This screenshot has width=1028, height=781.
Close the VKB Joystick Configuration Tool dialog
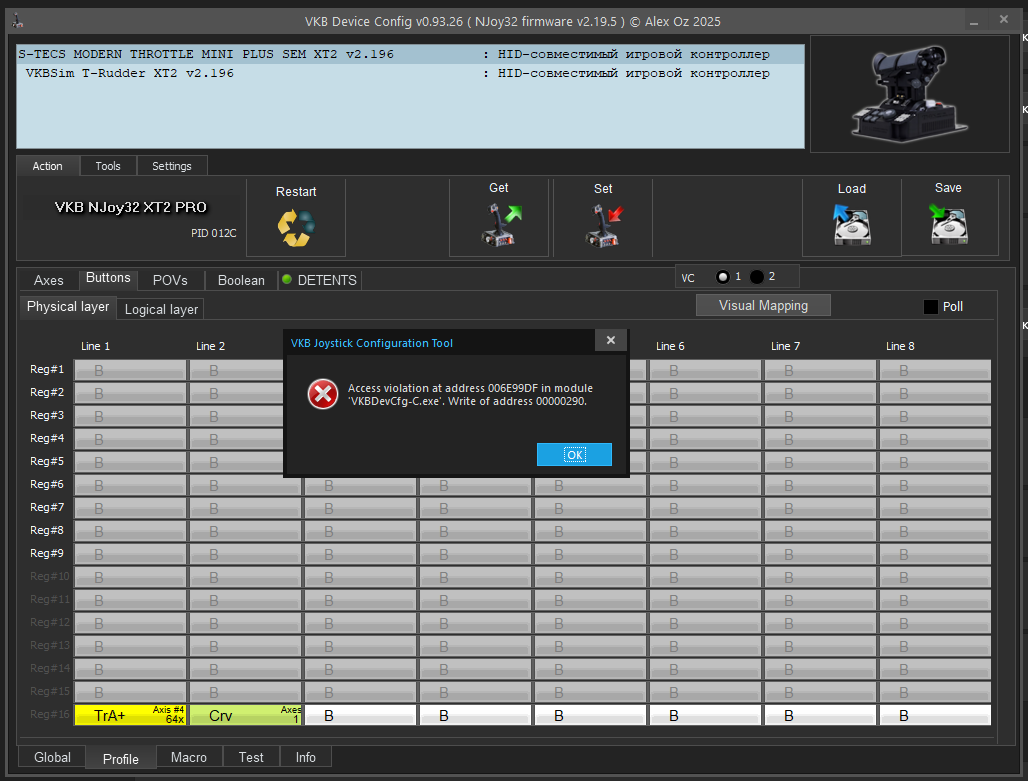pos(610,340)
